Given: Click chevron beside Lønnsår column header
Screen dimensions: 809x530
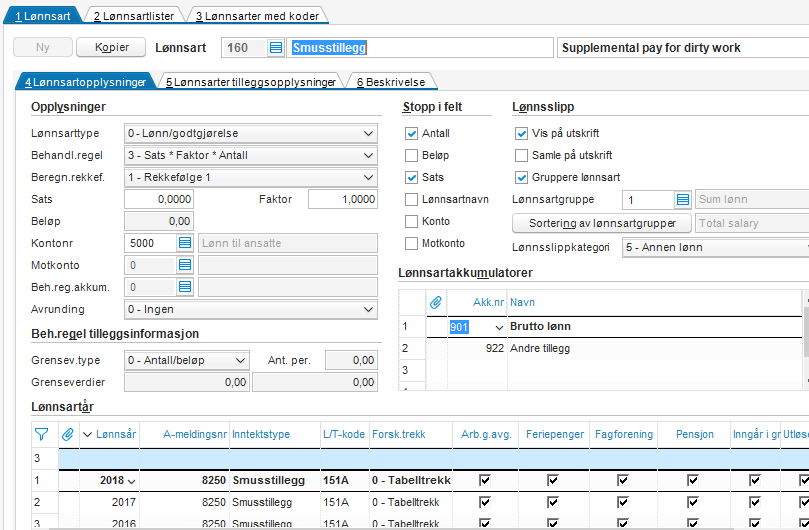Looking at the screenshot, I should (88, 435).
